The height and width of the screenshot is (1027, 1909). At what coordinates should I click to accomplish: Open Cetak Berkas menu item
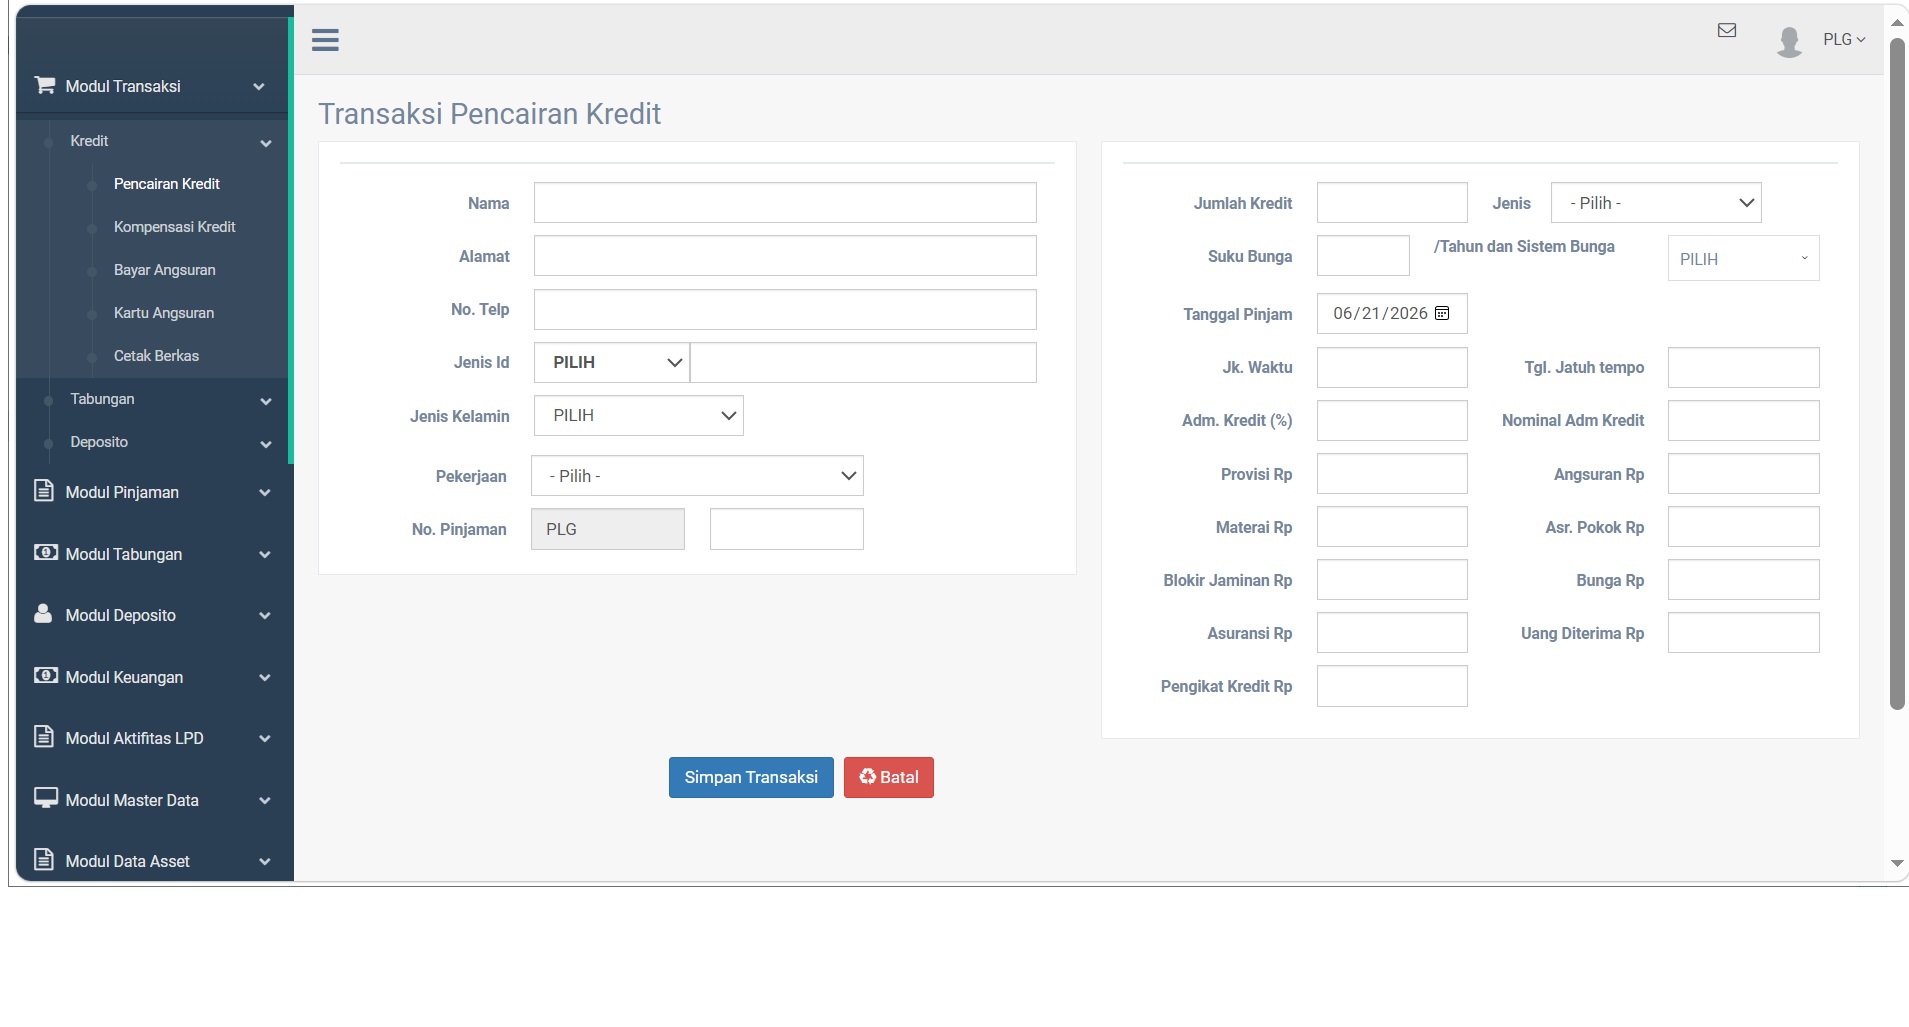156,356
